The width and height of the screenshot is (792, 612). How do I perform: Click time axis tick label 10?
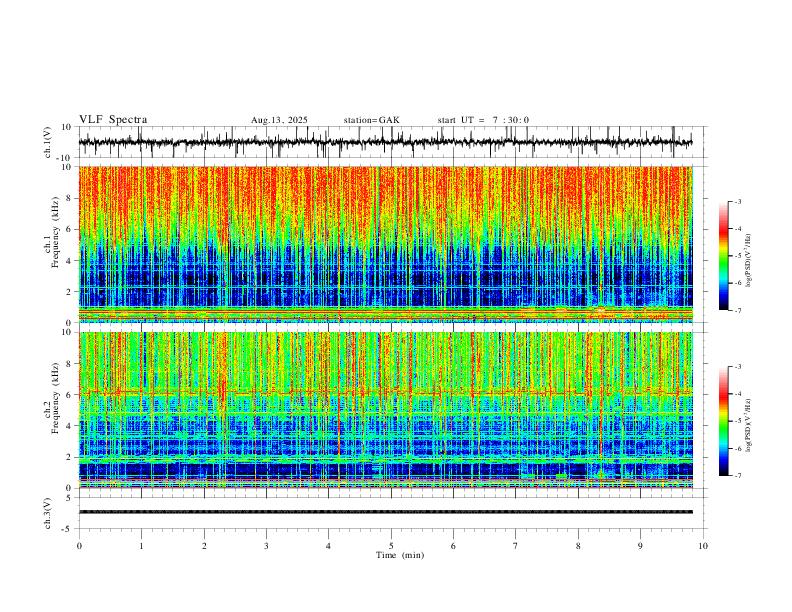coord(703,546)
